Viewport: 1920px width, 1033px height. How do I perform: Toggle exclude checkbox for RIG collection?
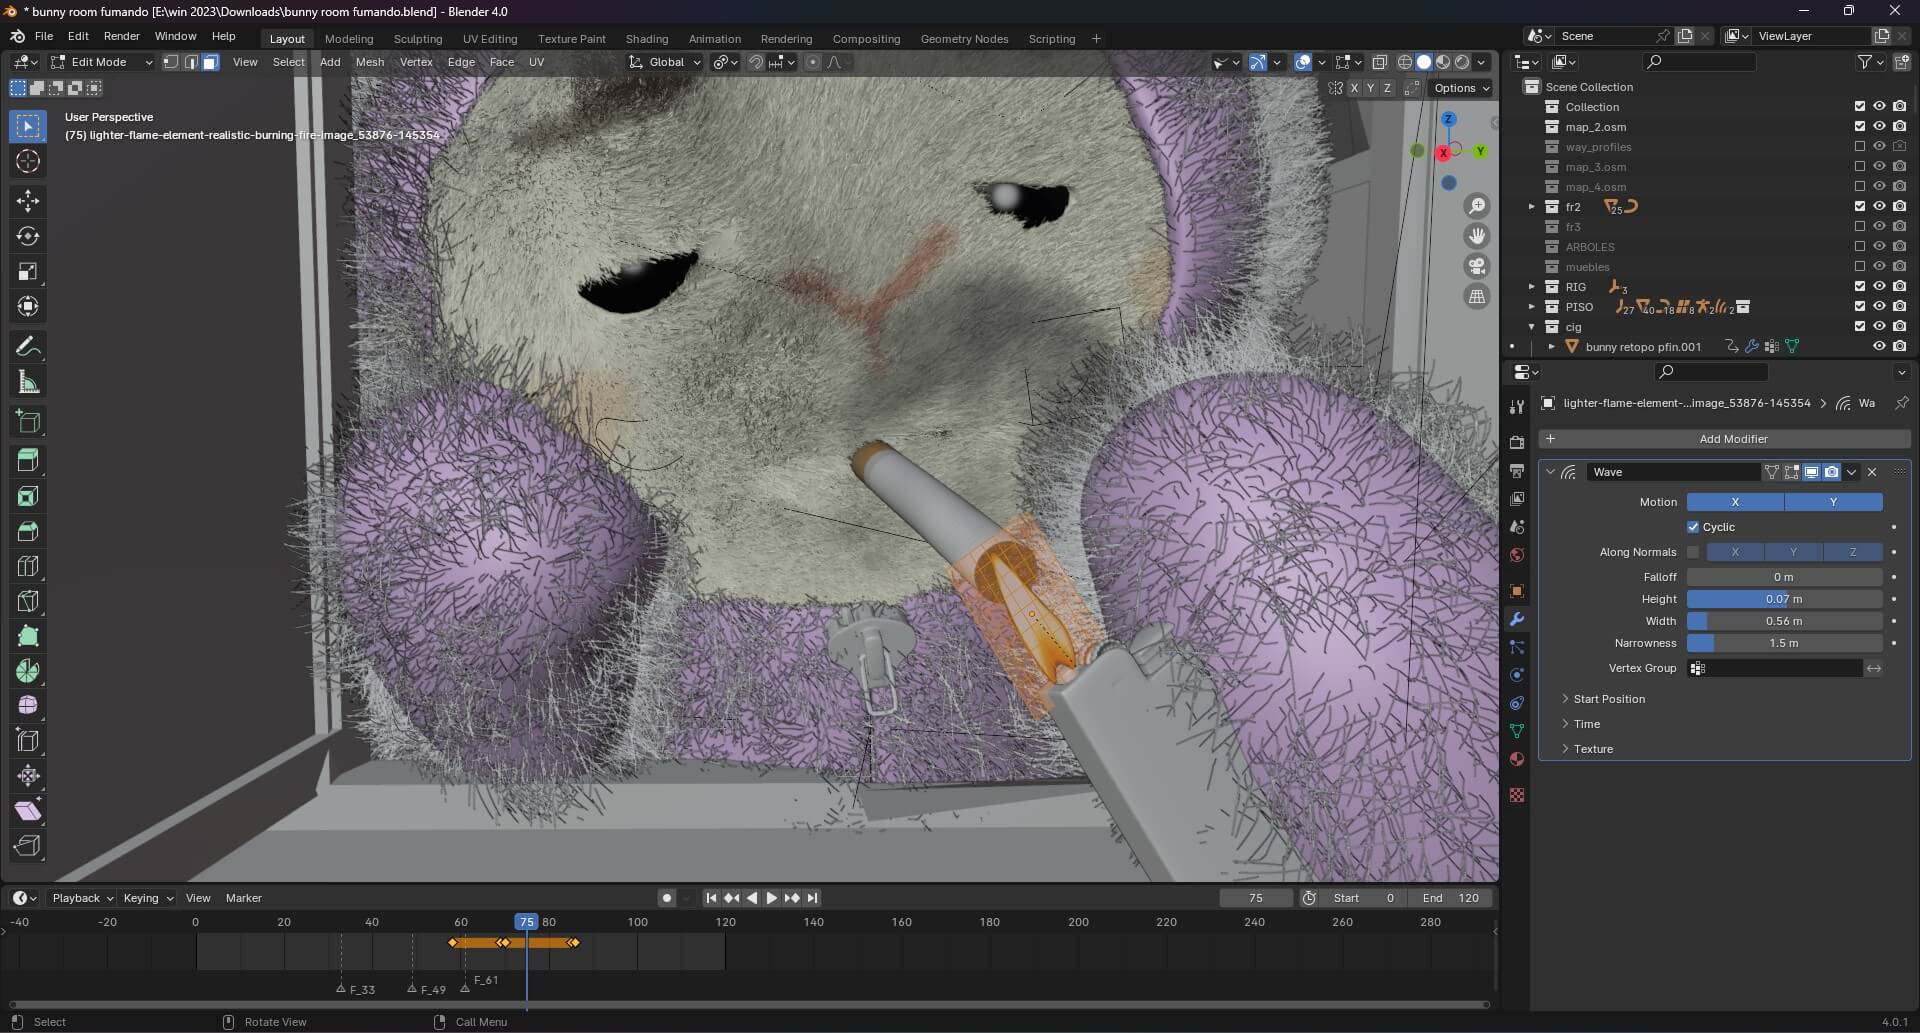pos(1860,287)
